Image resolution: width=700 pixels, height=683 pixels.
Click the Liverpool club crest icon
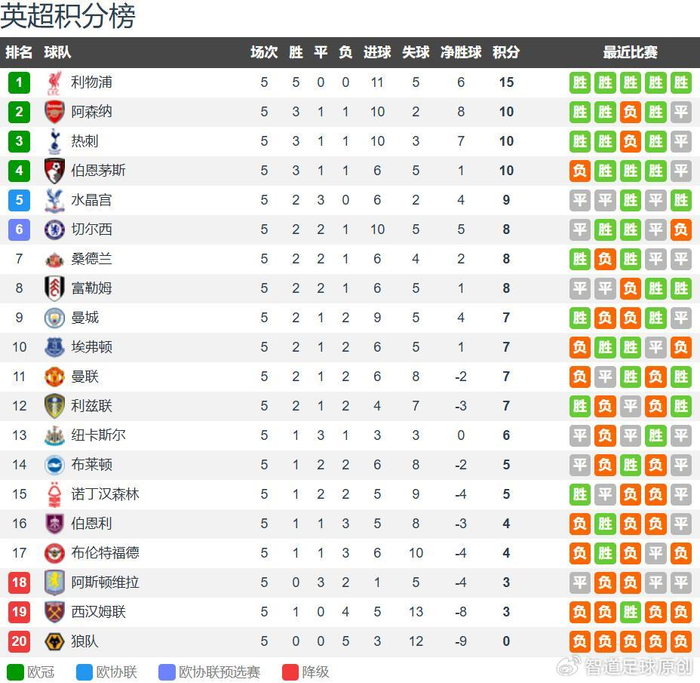[54, 83]
